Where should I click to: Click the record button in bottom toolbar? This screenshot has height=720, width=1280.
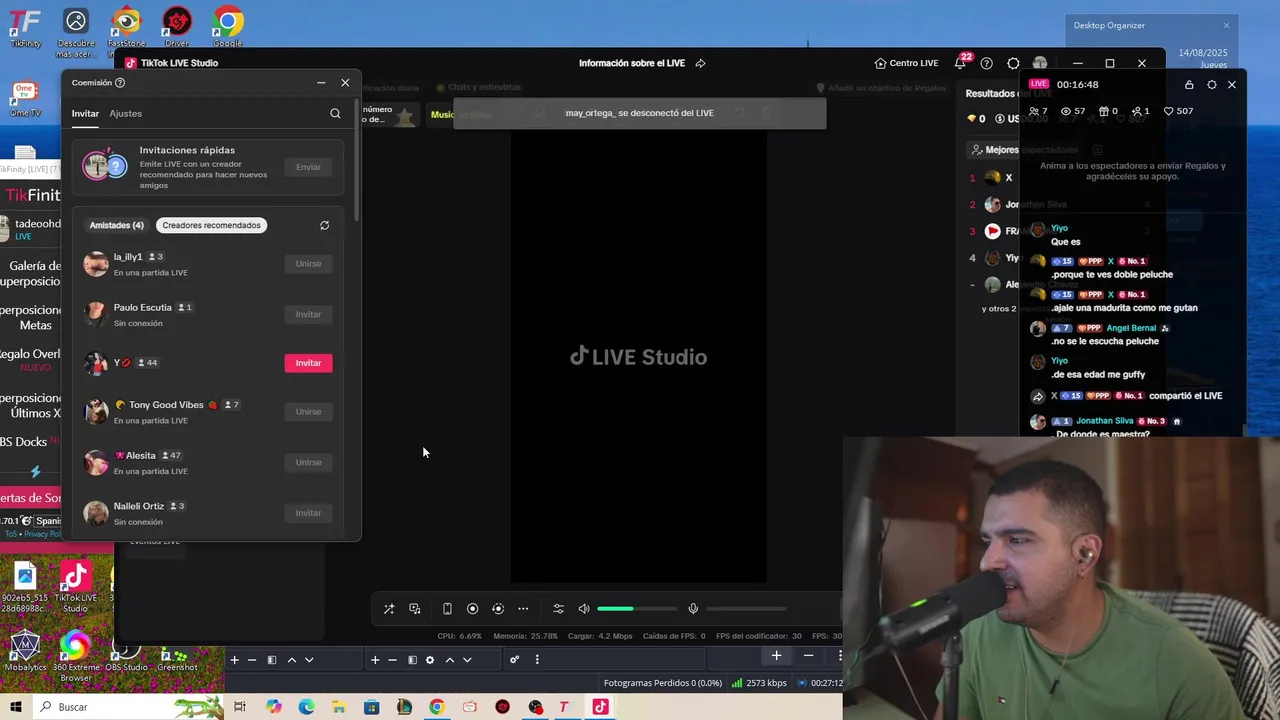point(473,609)
